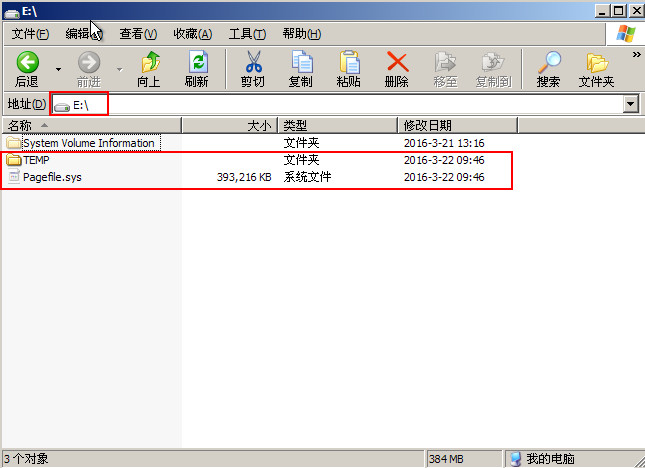
Task: Delete selection with the red 删除 X
Action: [x=397, y=69]
